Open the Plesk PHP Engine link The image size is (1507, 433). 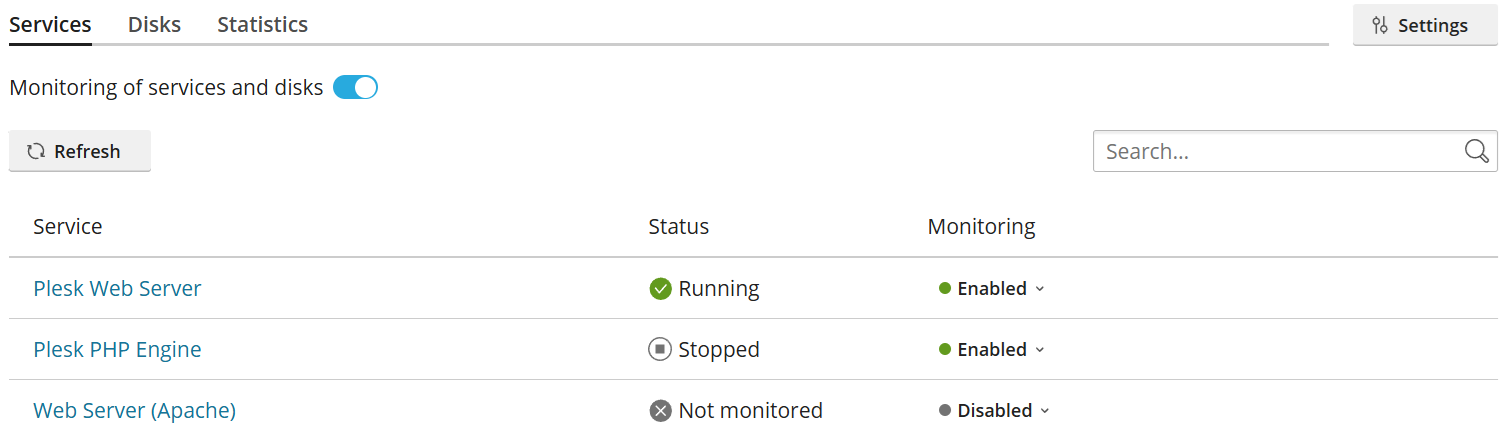pos(117,350)
